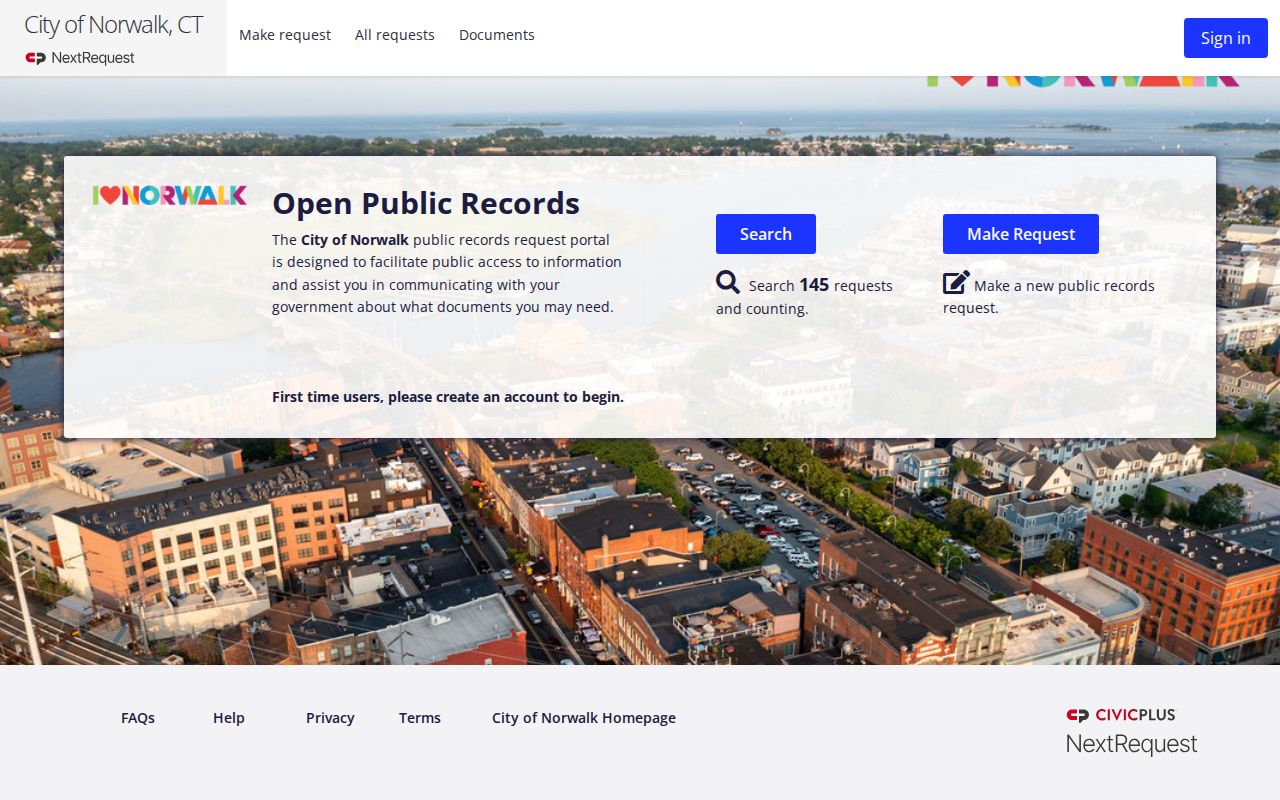Open the Help footer link
The image size is (1280, 800).
229,718
